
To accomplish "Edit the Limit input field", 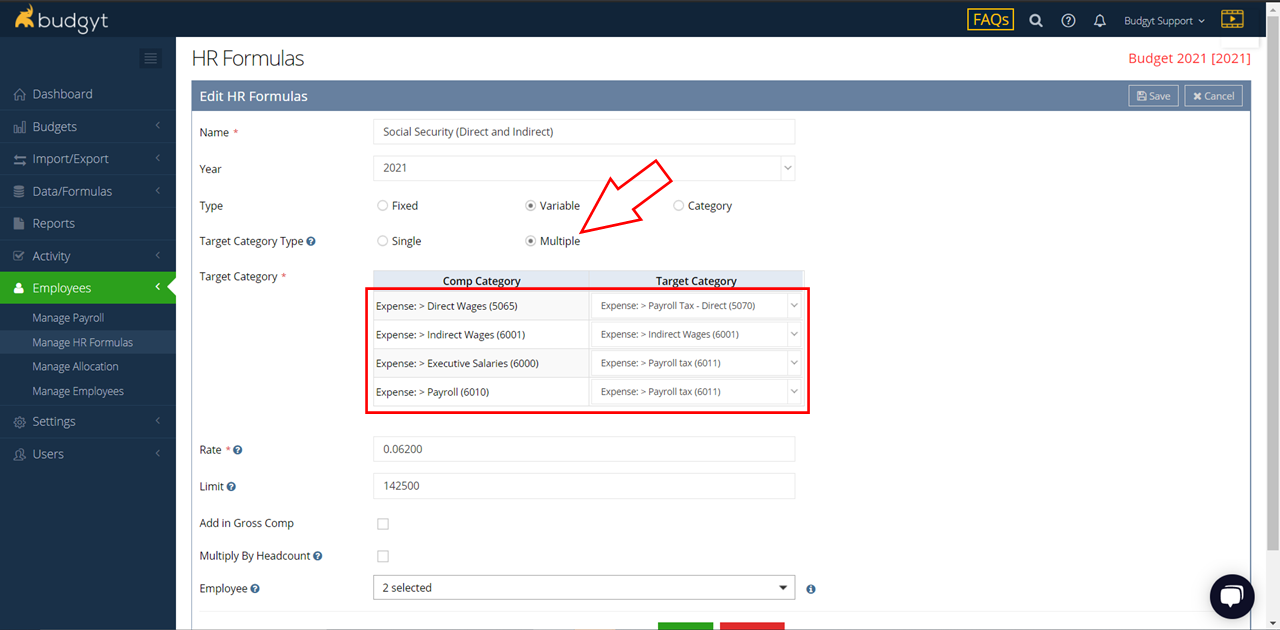I will coord(584,486).
